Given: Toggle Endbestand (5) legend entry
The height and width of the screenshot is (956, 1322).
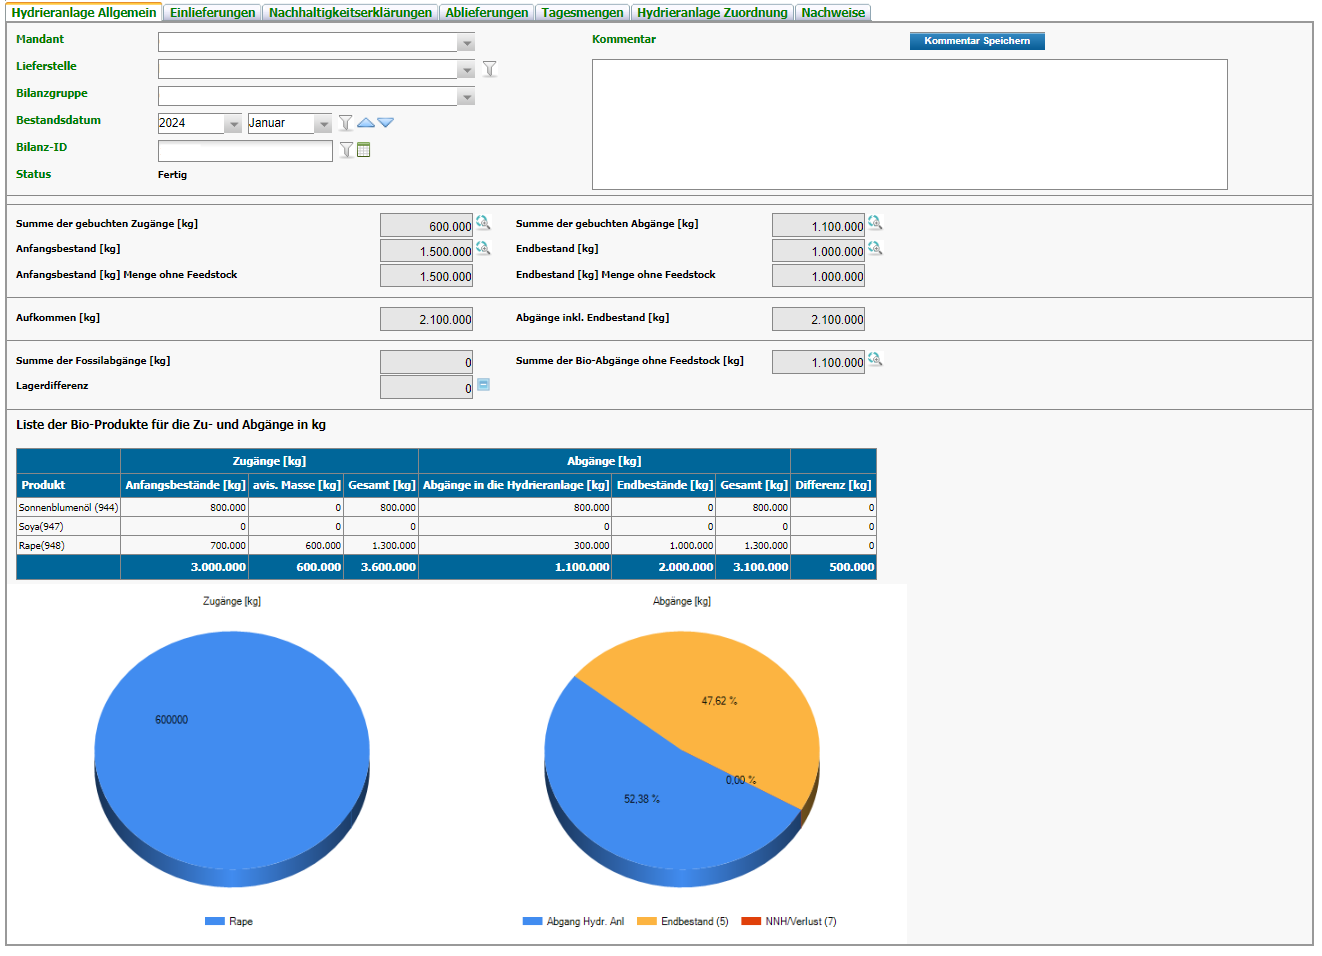Looking at the screenshot, I should point(683,922).
